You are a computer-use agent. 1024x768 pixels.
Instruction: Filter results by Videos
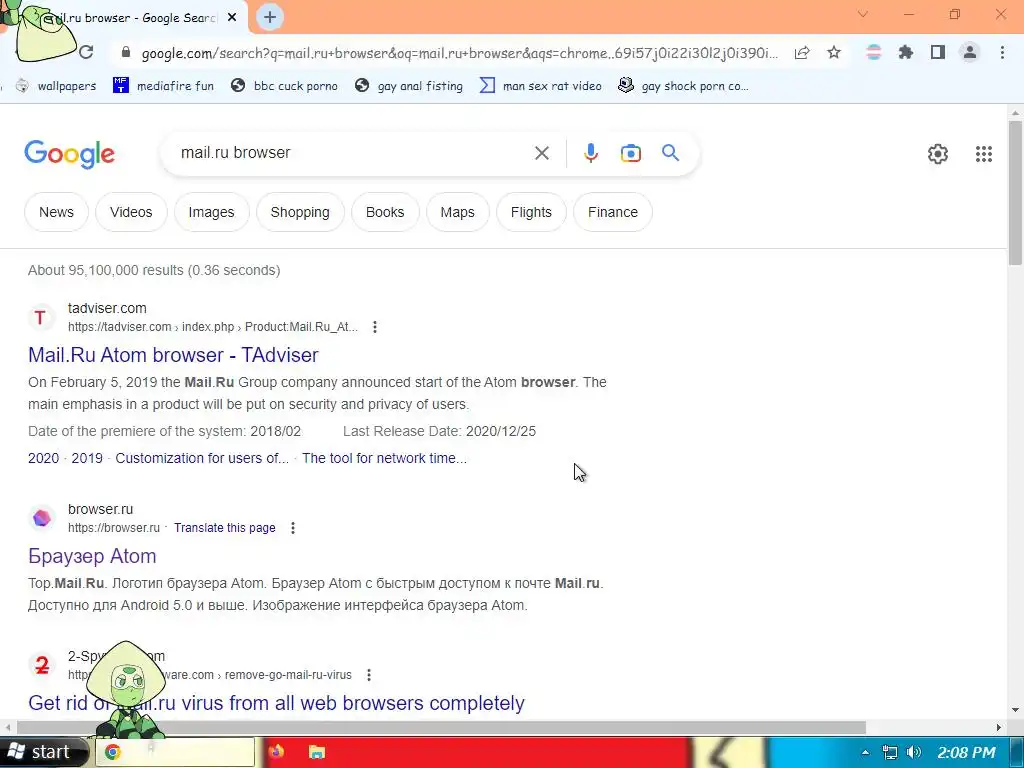(x=131, y=212)
